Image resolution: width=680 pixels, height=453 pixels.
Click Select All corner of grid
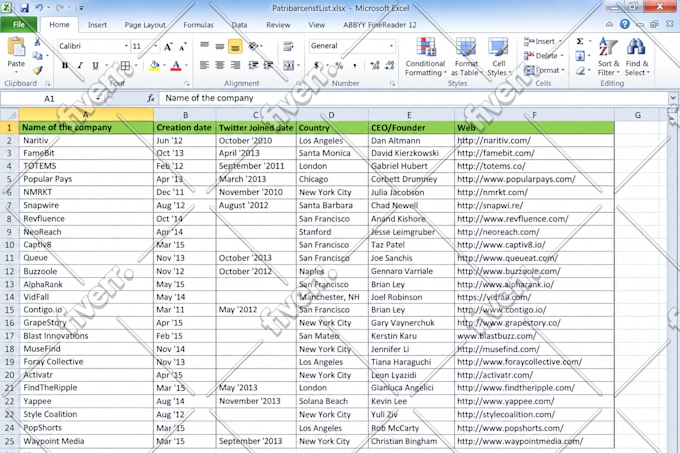click(x=9, y=115)
